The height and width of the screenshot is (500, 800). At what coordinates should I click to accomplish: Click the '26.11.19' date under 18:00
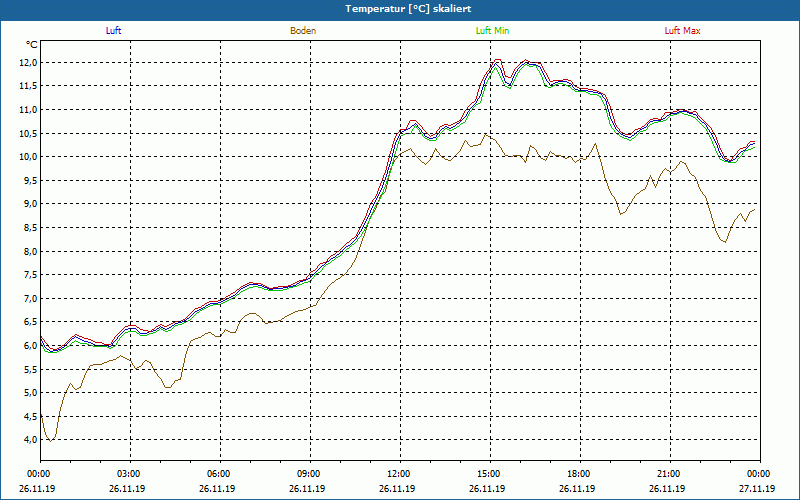pyautogui.click(x=577, y=489)
